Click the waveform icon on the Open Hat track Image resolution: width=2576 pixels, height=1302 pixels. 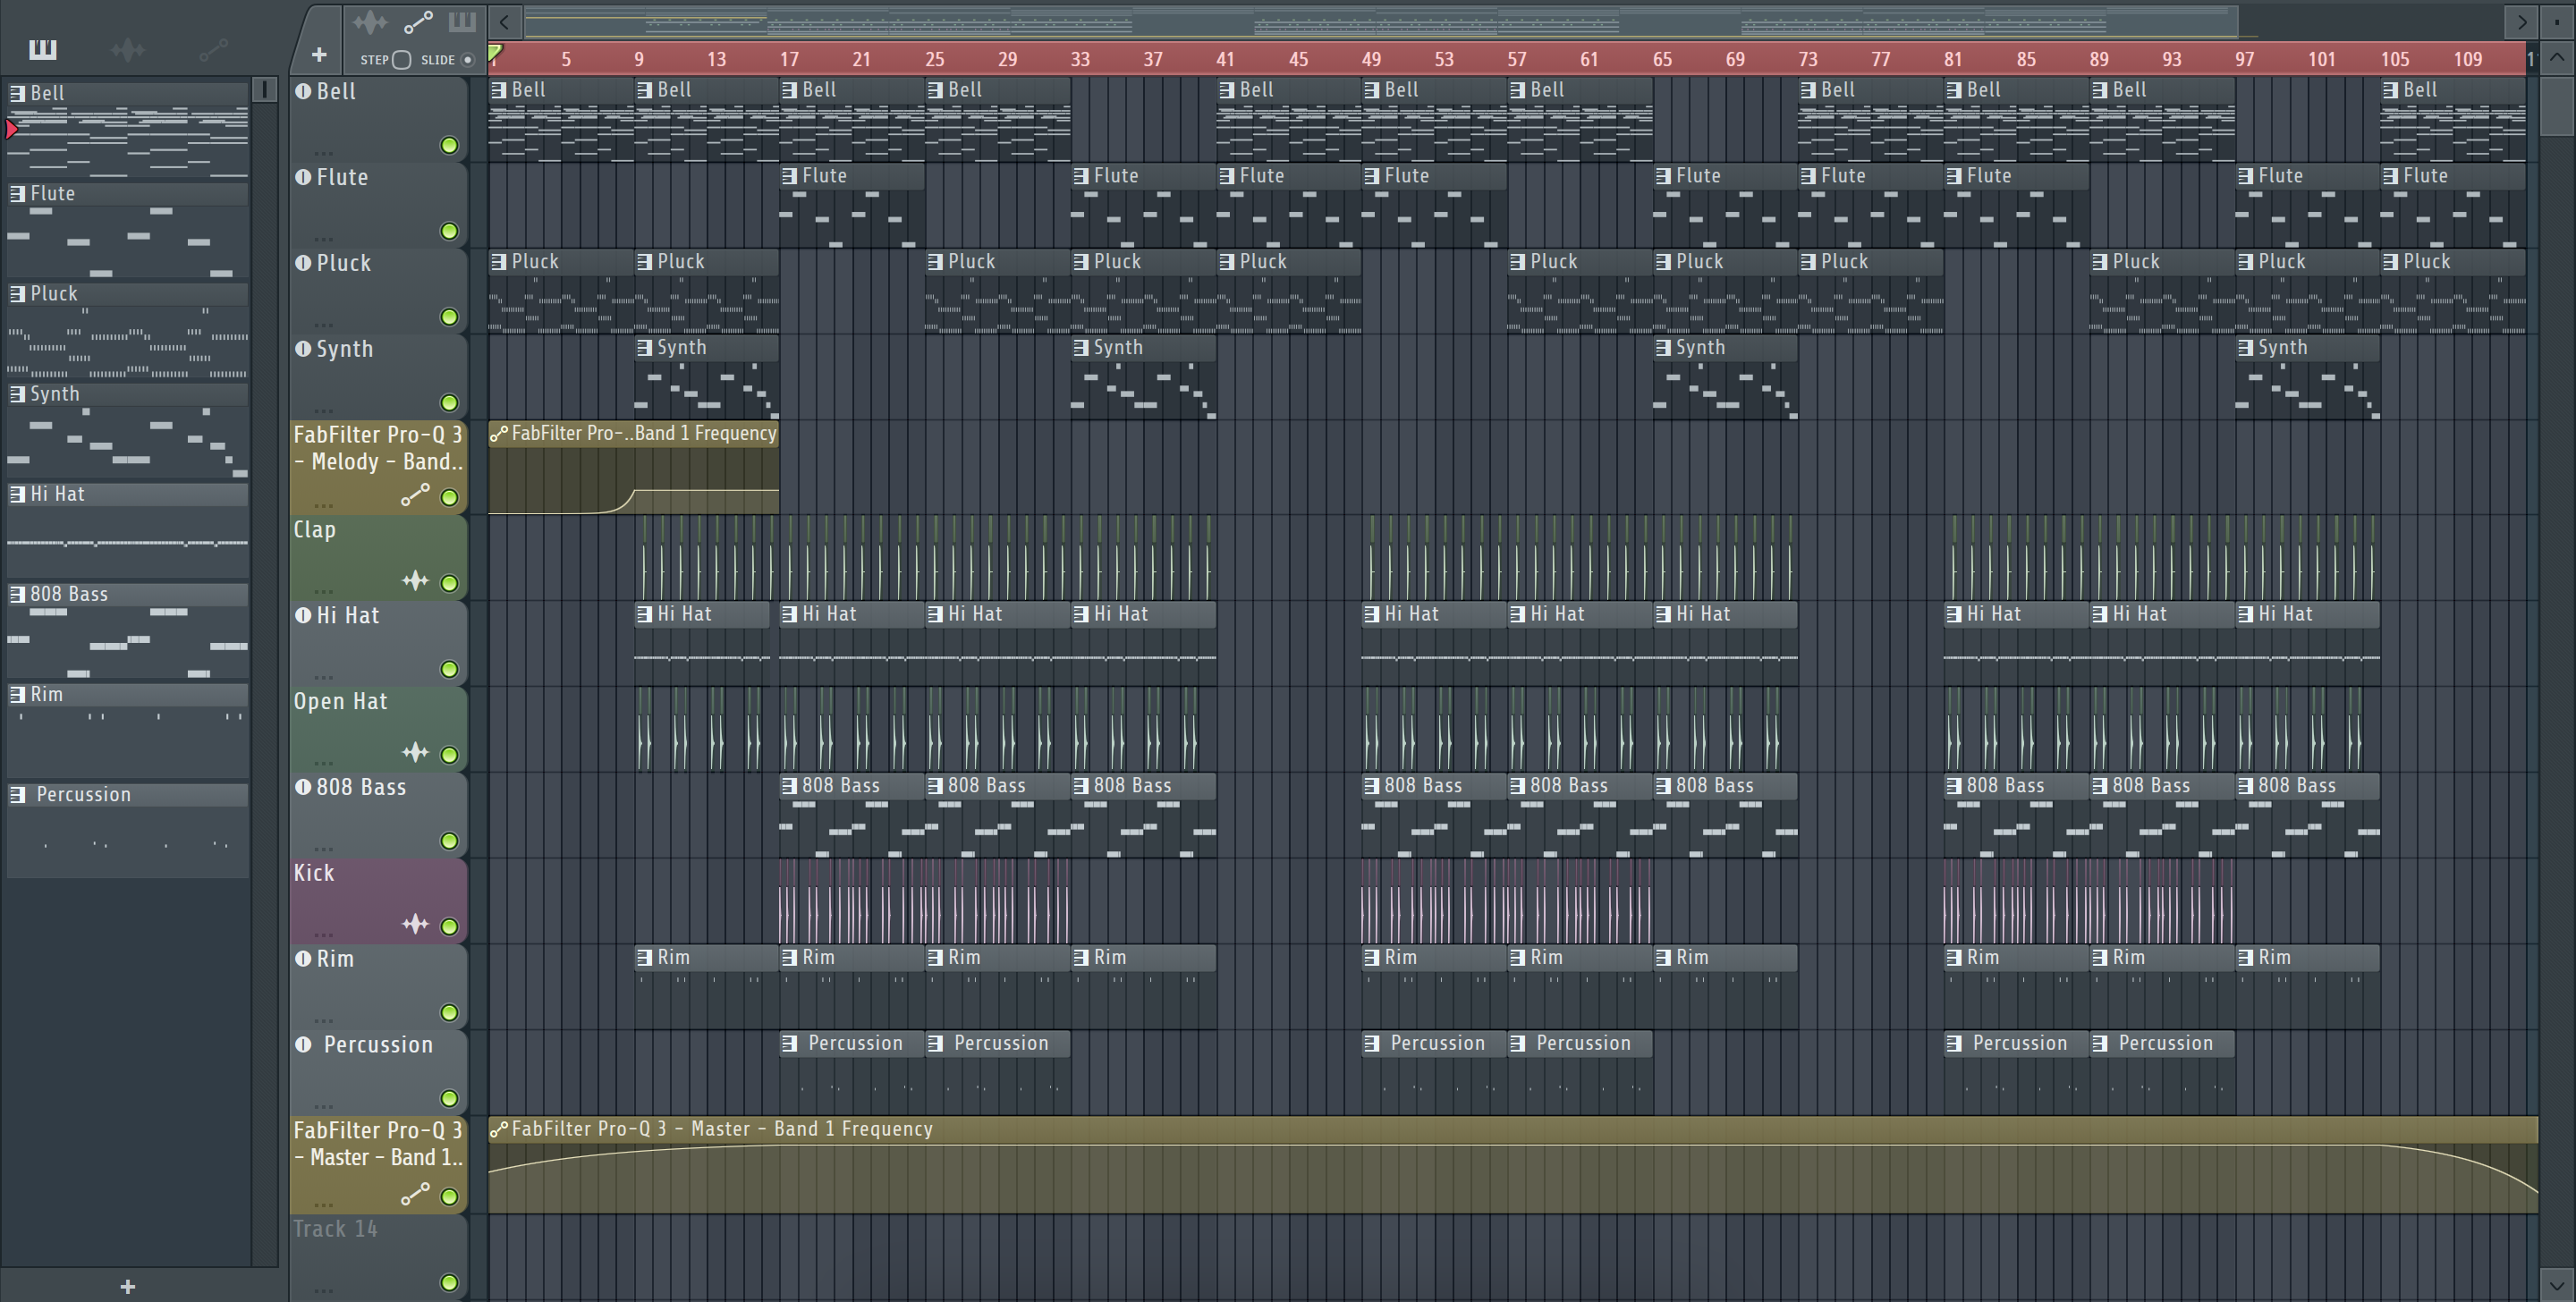[x=415, y=753]
